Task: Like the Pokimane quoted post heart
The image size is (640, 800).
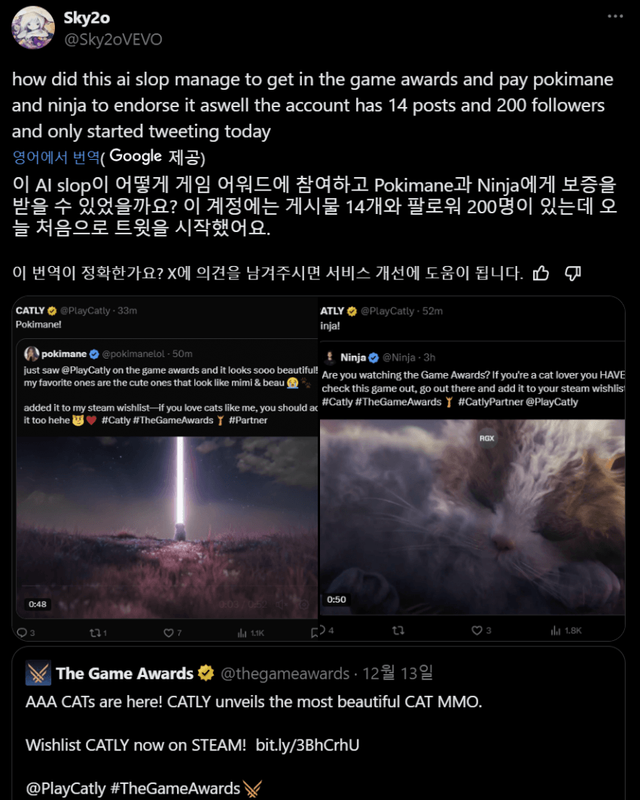Action: [x=168, y=633]
